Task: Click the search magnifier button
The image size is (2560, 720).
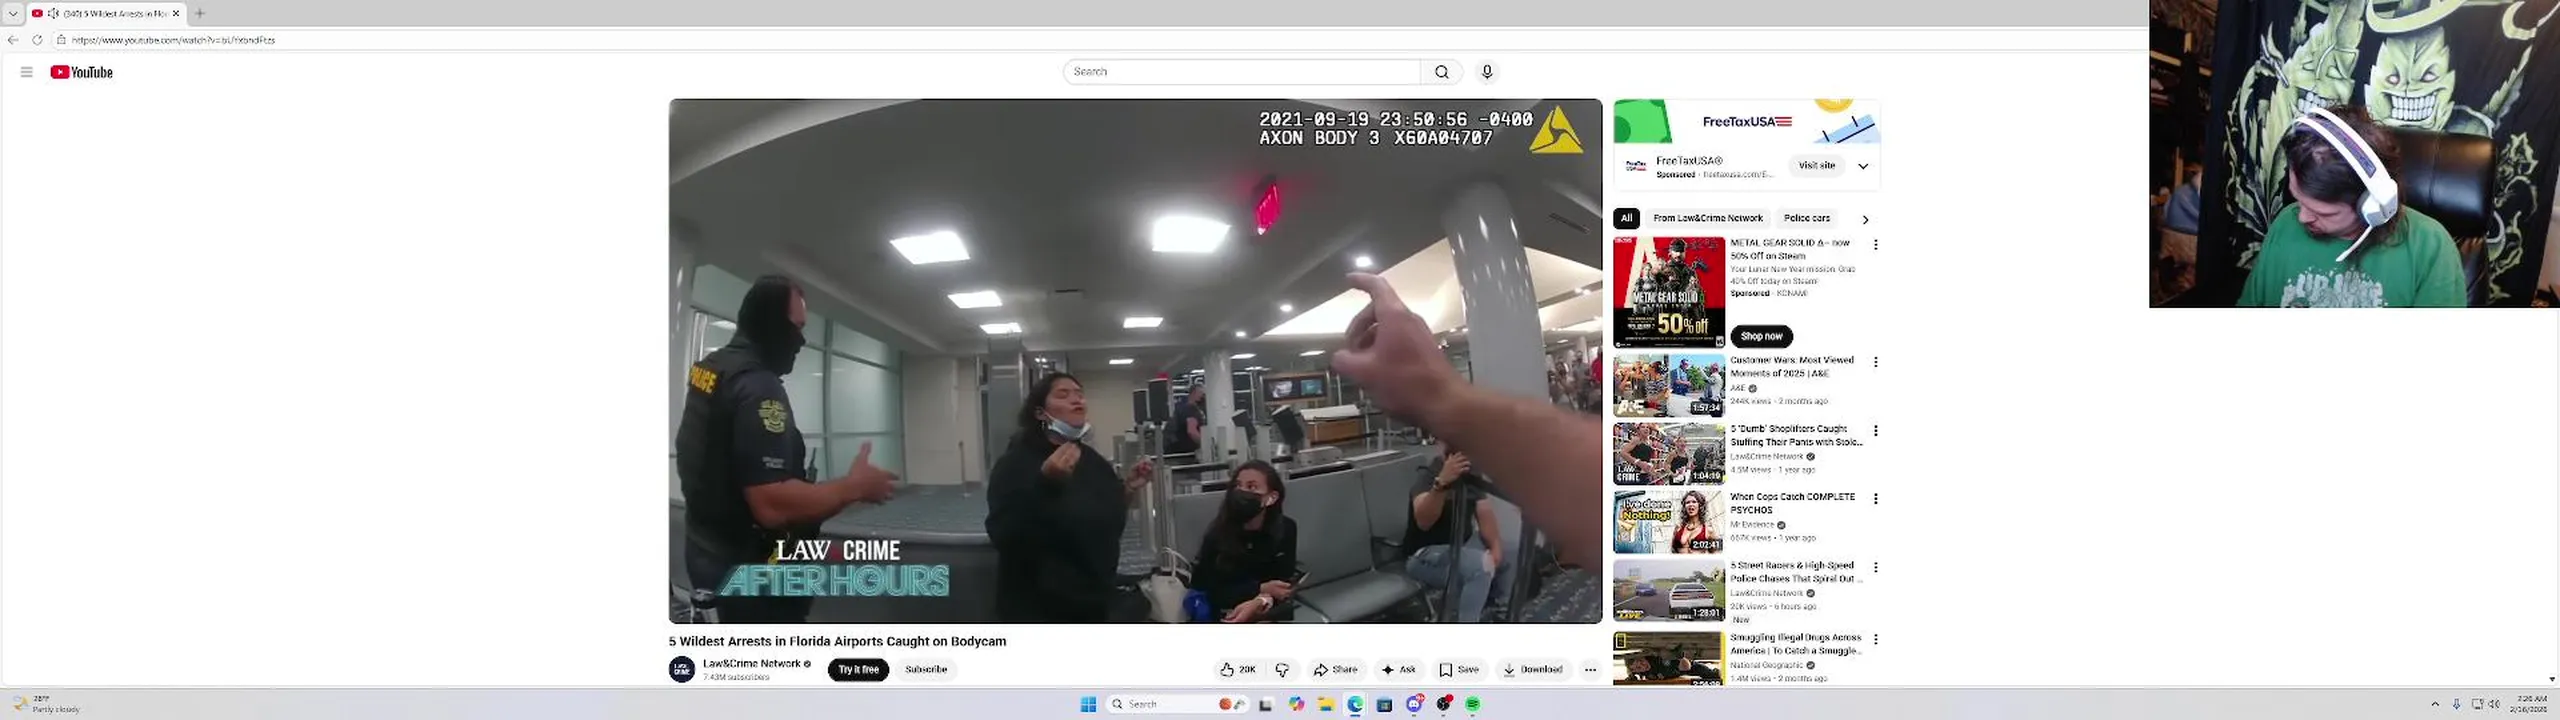Action: 1441,72
